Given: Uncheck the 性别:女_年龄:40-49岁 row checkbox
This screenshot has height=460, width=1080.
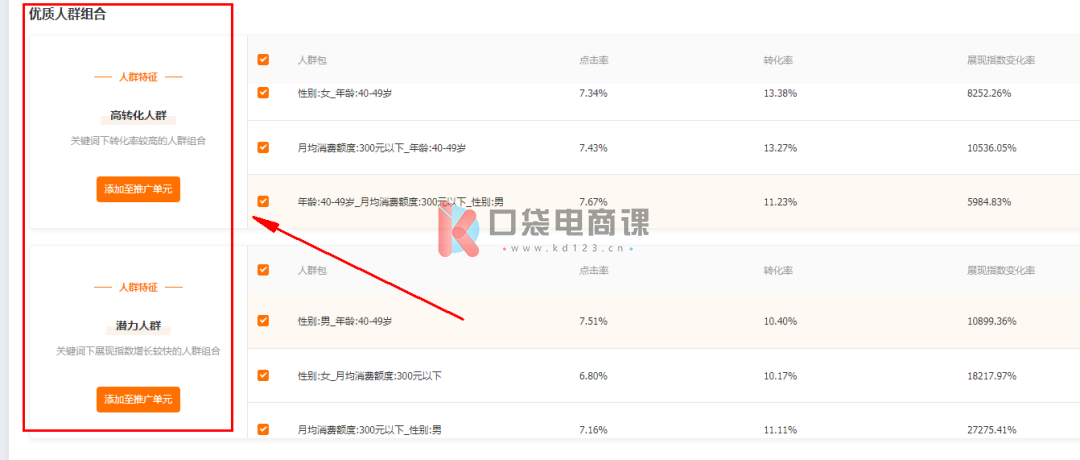Looking at the screenshot, I should tap(263, 93).
